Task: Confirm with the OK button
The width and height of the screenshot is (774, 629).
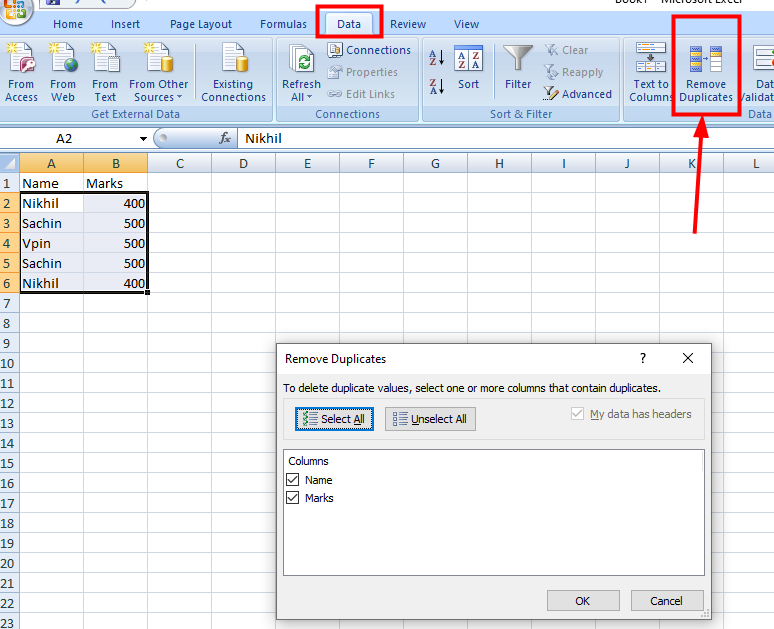Action: coord(583,601)
